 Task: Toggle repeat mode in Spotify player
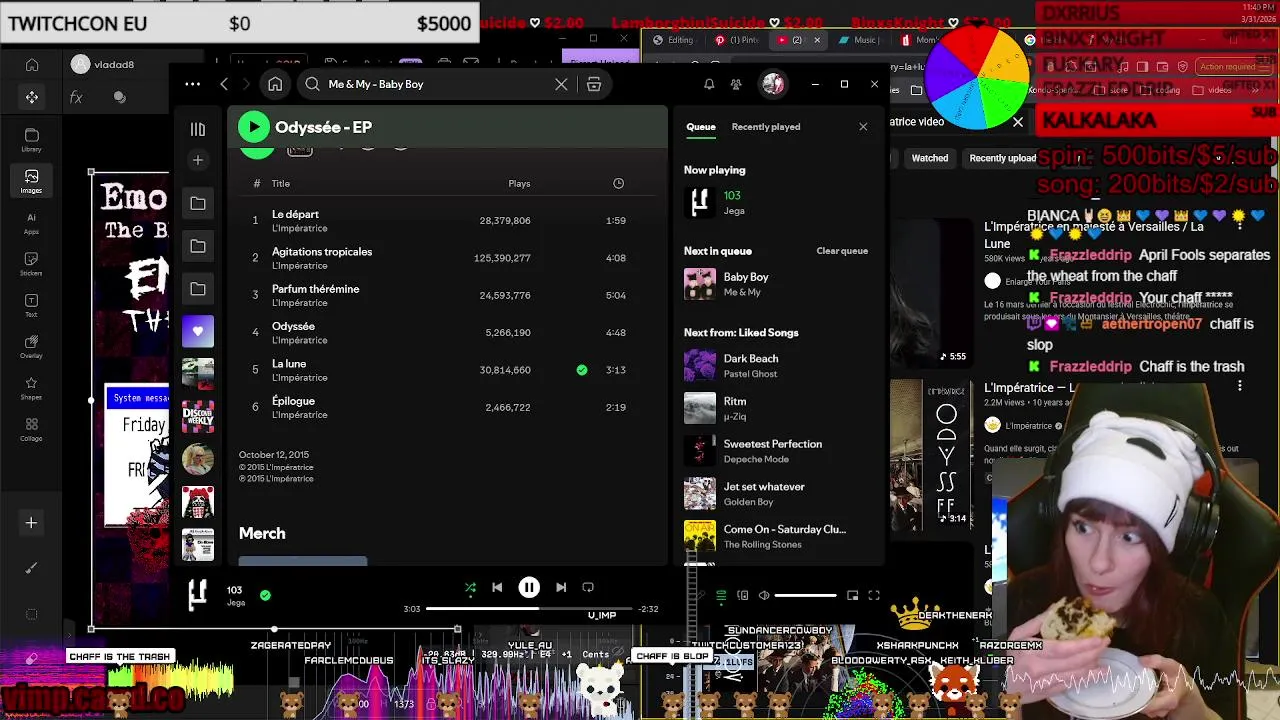(588, 588)
